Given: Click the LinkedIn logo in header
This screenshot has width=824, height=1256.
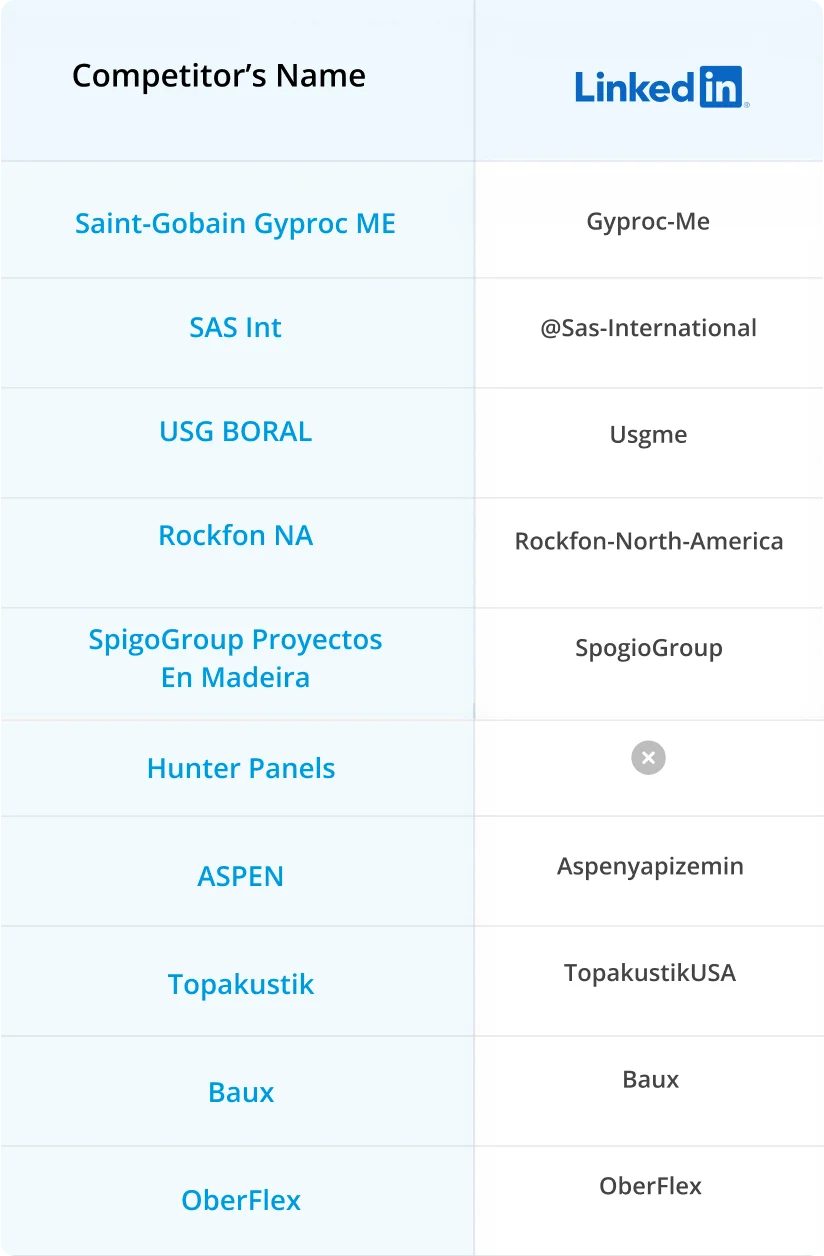Looking at the screenshot, I should 661,87.
